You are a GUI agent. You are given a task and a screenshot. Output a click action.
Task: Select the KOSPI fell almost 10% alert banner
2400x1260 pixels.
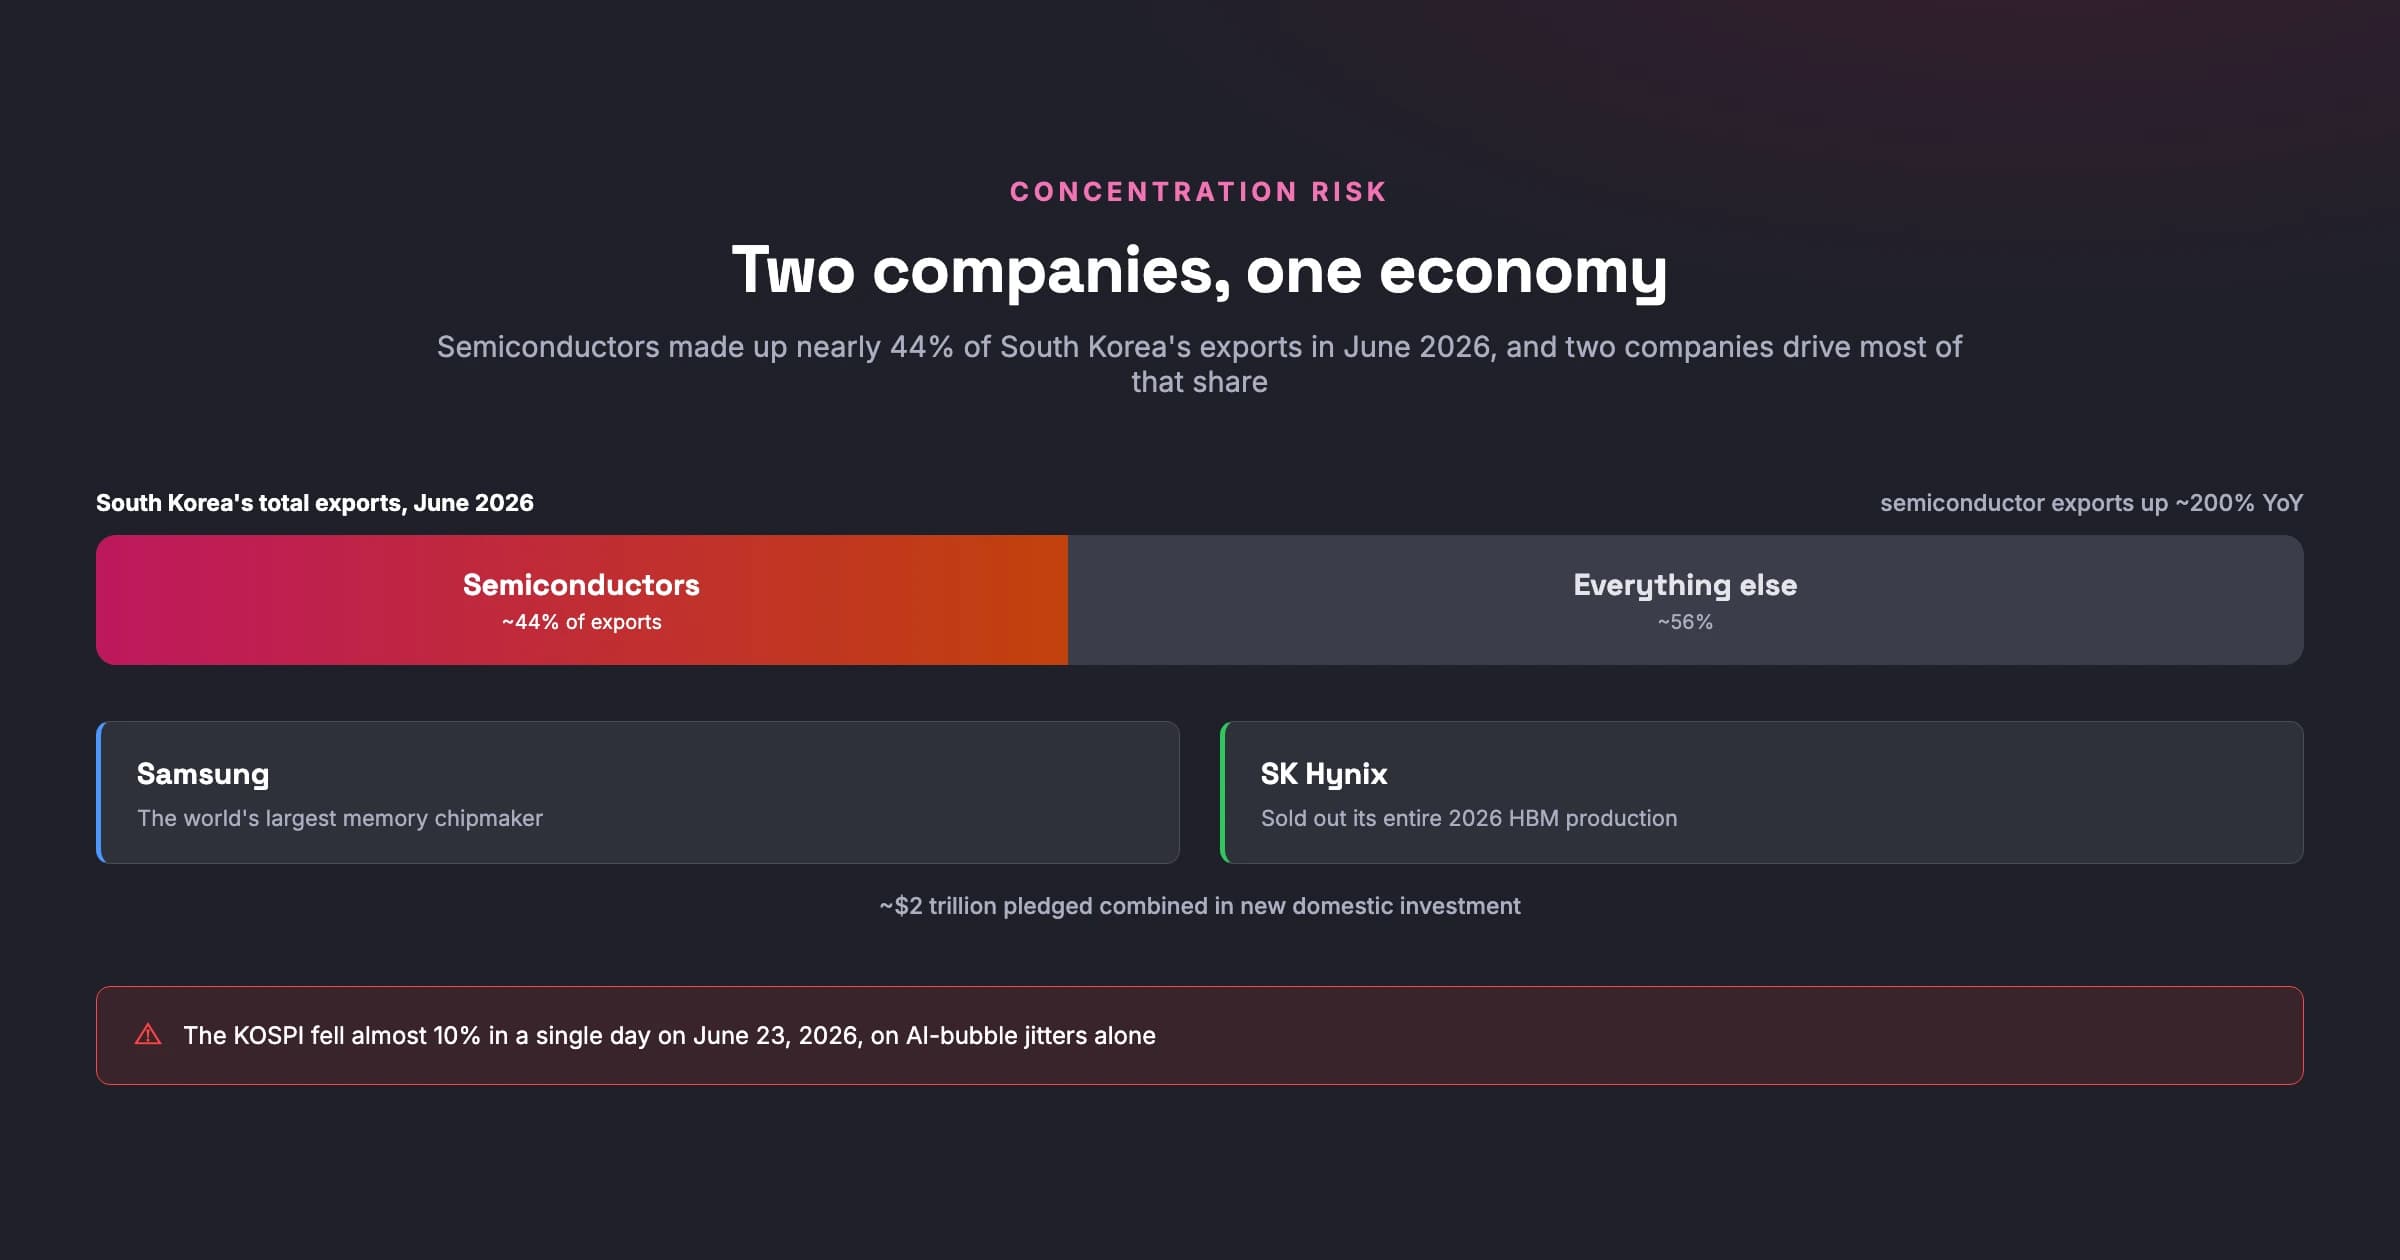[x=1200, y=1035]
